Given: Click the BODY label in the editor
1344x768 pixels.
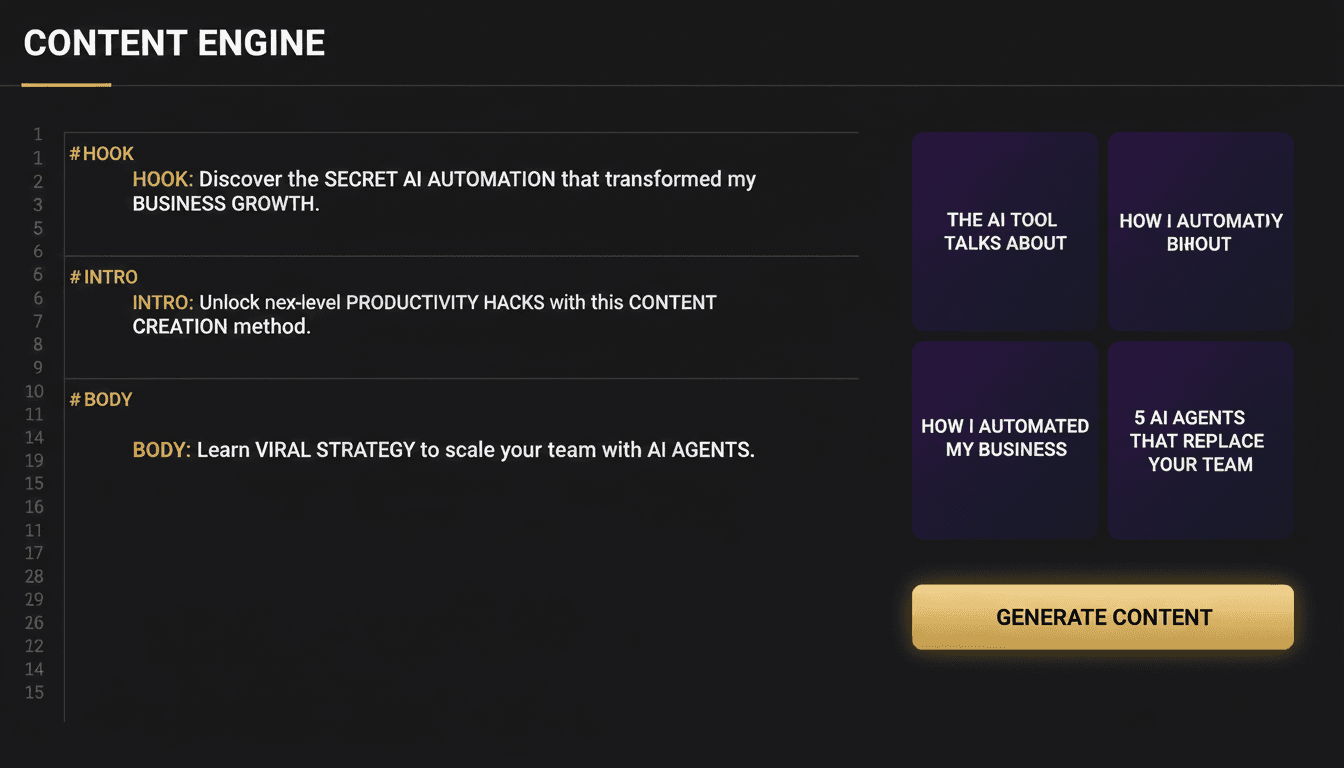Looking at the screenshot, I should pos(160,449).
